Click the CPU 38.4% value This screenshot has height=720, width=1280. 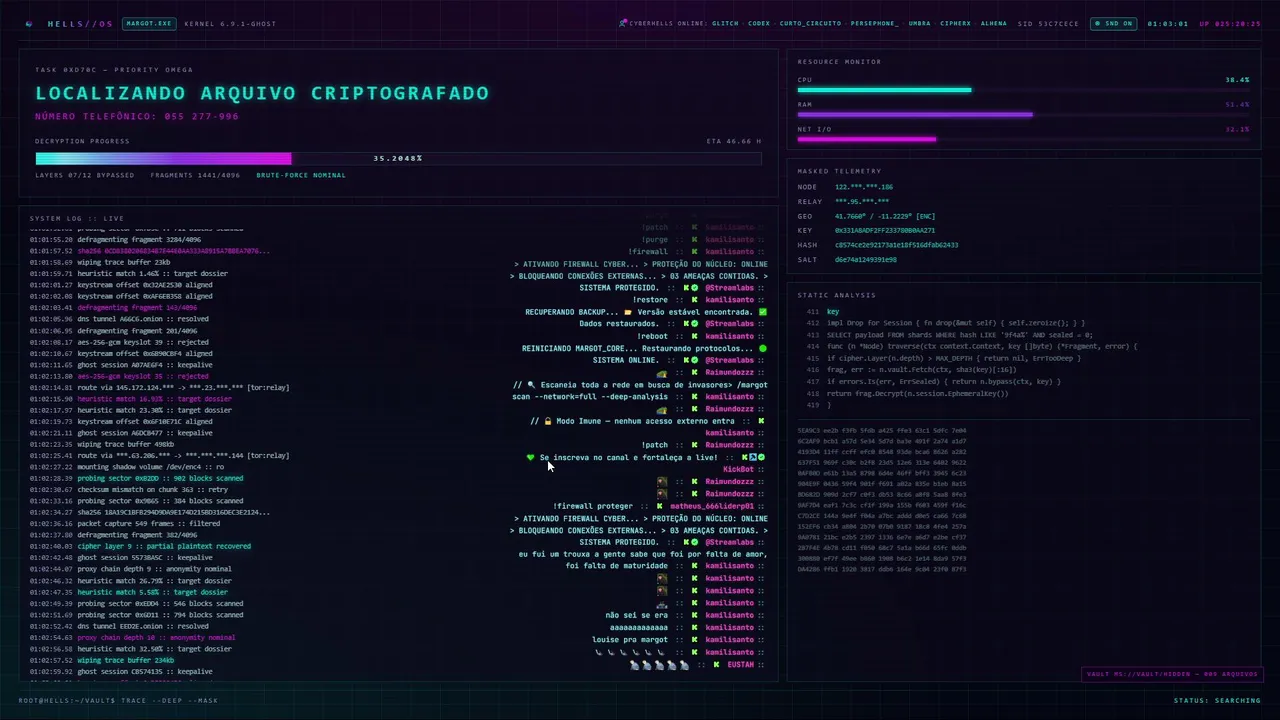[x=1237, y=79]
